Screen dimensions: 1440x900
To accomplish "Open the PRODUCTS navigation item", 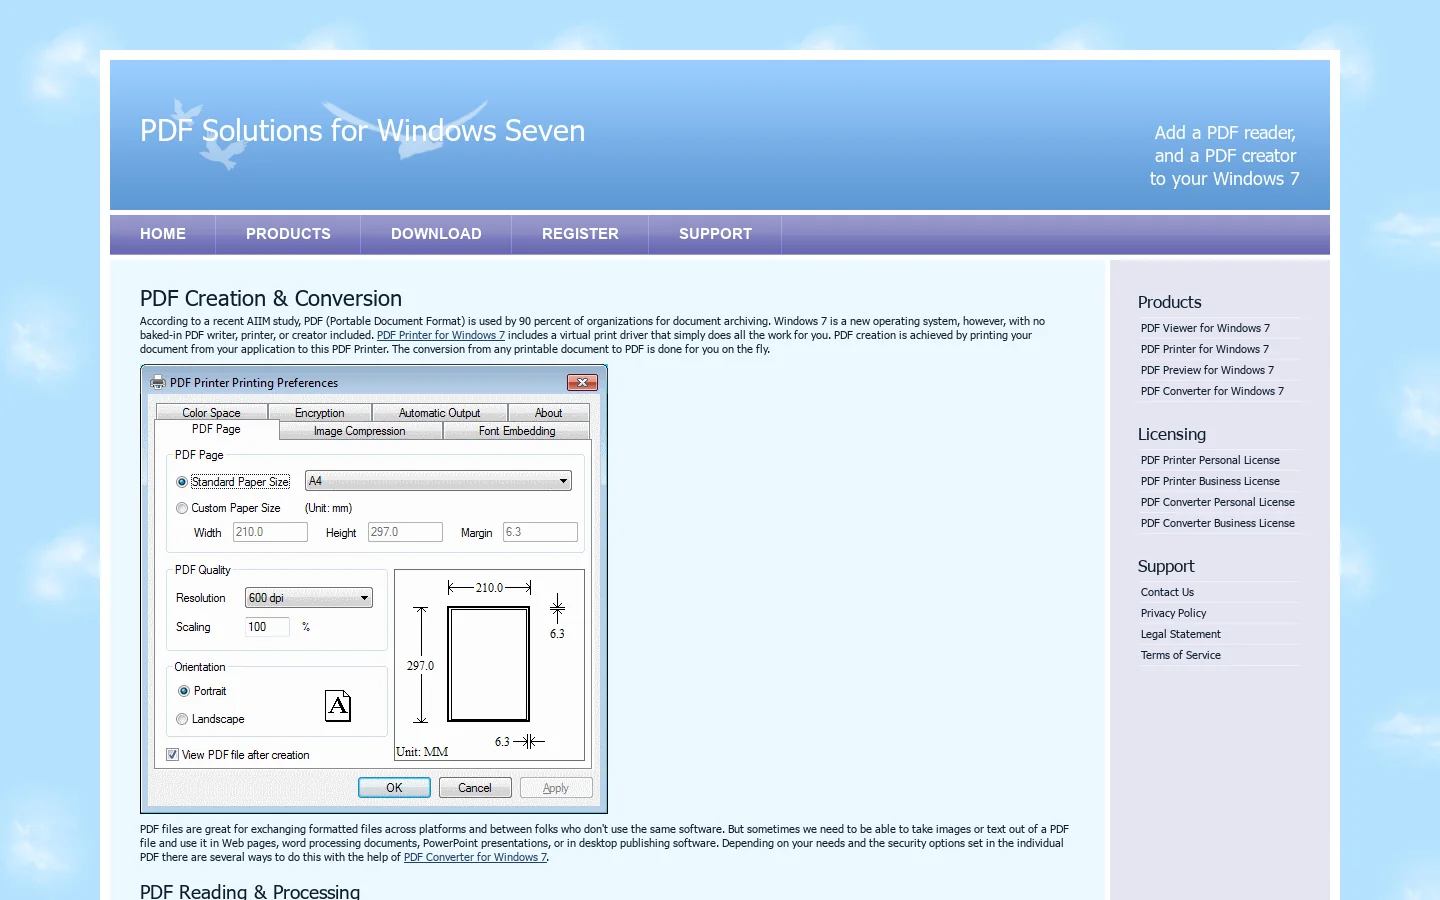I will tap(288, 234).
